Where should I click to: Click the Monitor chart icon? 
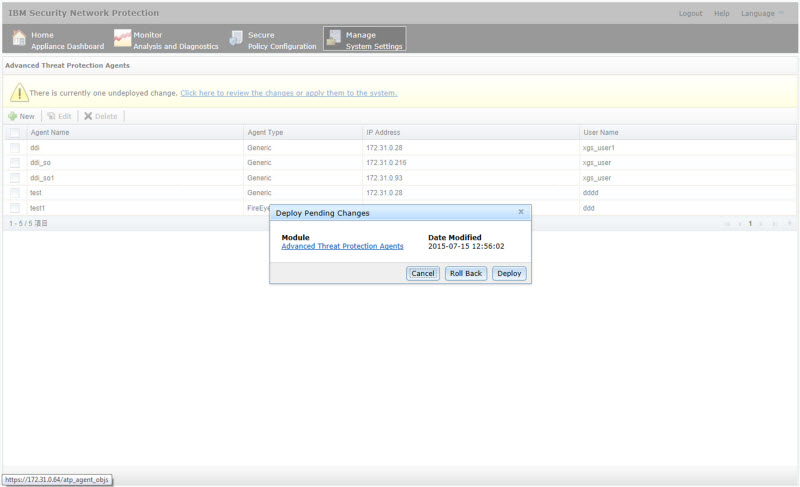pos(122,39)
